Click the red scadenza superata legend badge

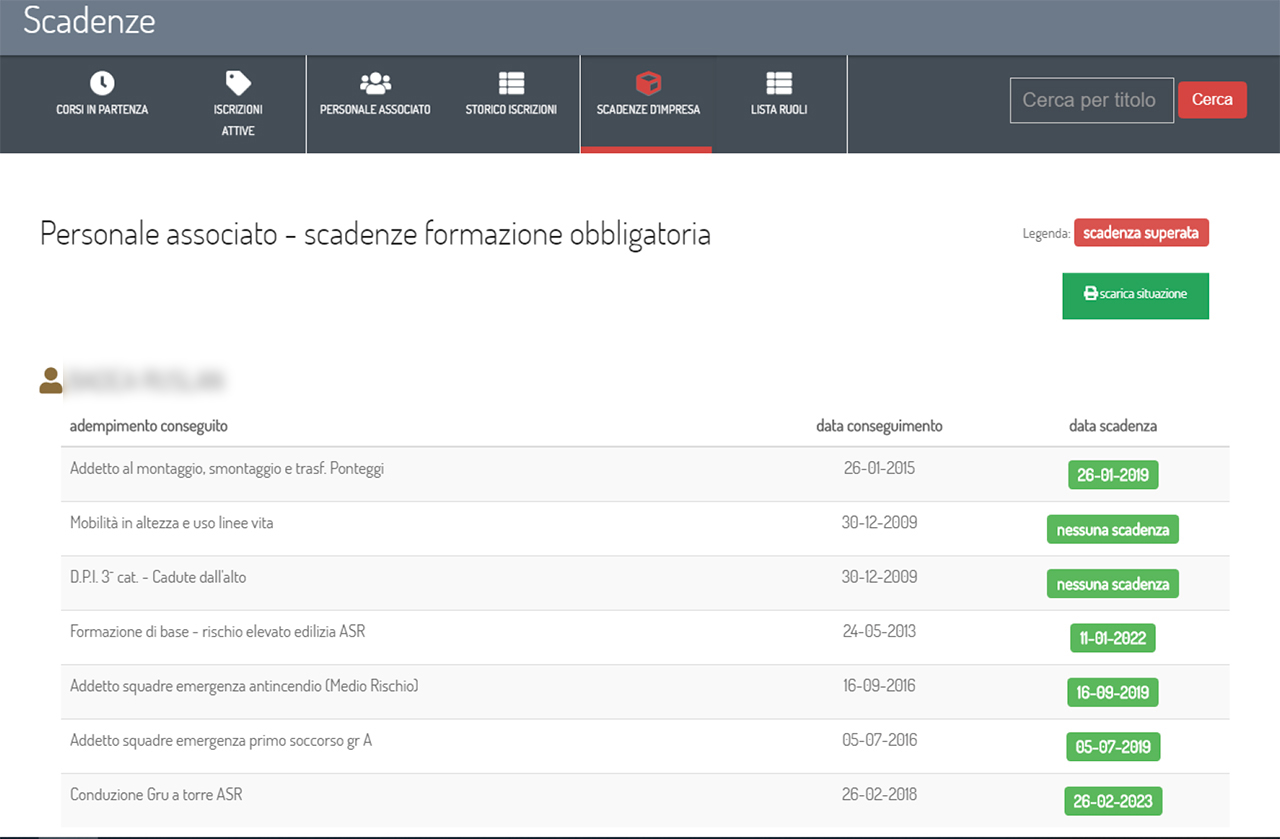[x=1141, y=233]
